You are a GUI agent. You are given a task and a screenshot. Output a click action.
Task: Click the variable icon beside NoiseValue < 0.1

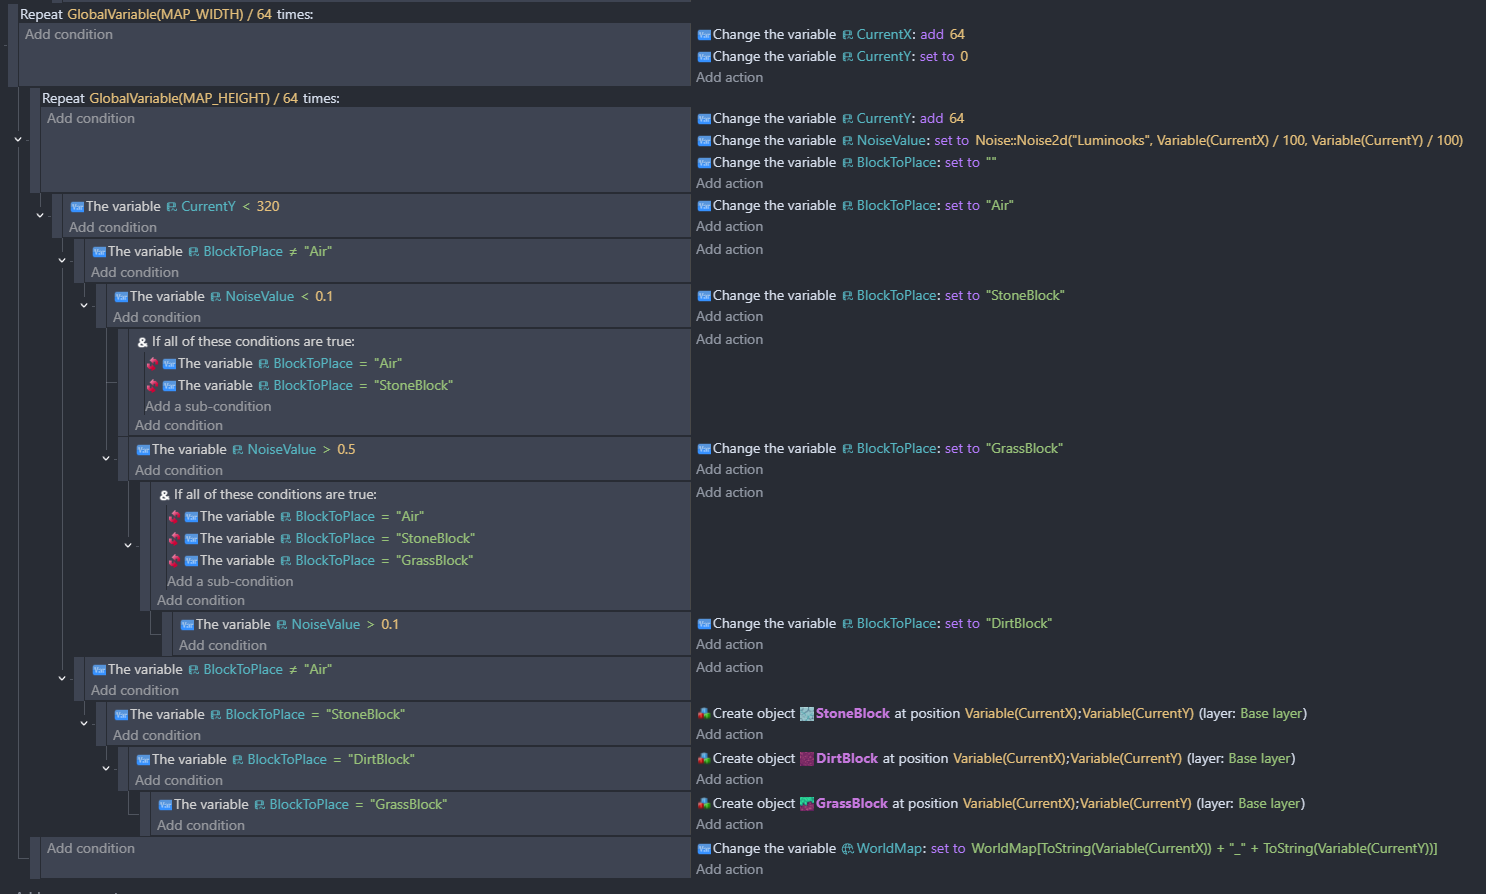click(121, 297)
